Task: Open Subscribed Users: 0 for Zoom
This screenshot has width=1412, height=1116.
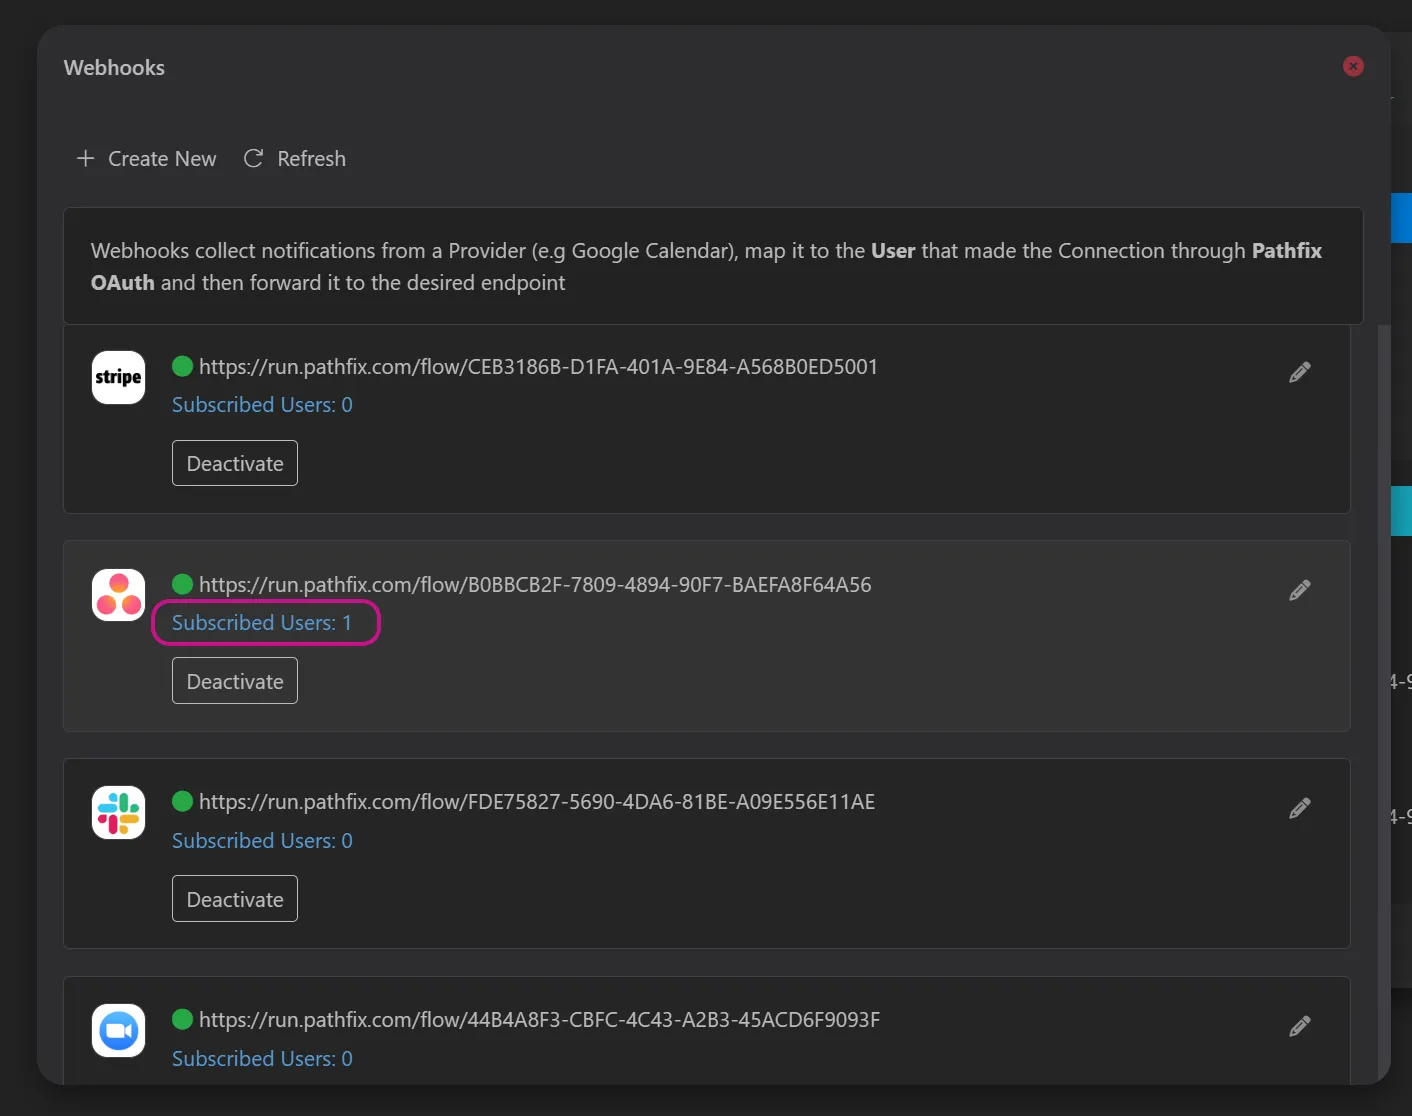Action: pos(262,1059)
